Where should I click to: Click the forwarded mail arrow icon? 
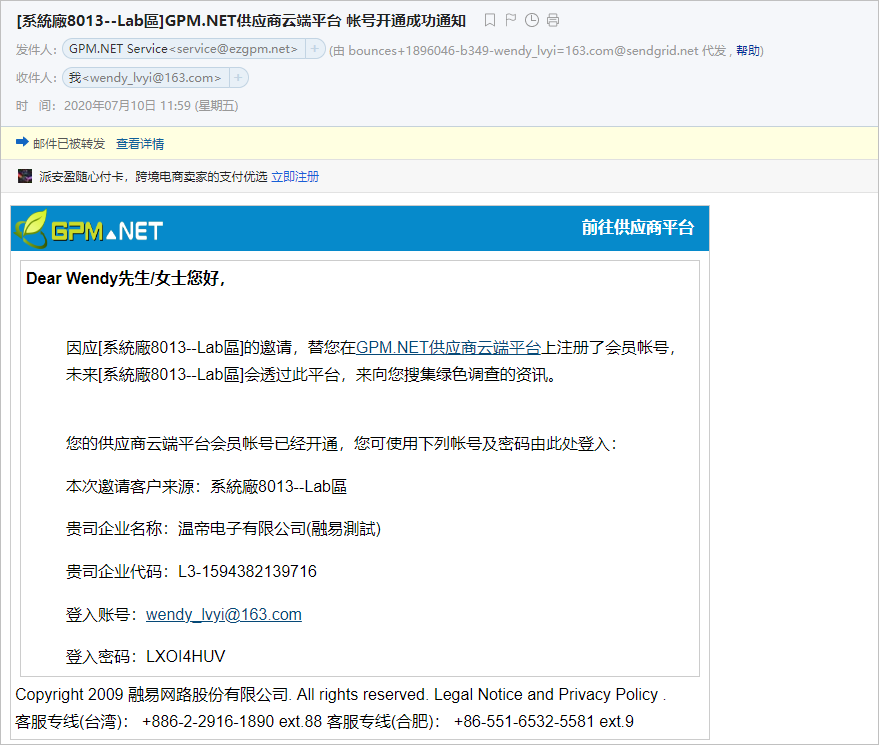point(22,142)
